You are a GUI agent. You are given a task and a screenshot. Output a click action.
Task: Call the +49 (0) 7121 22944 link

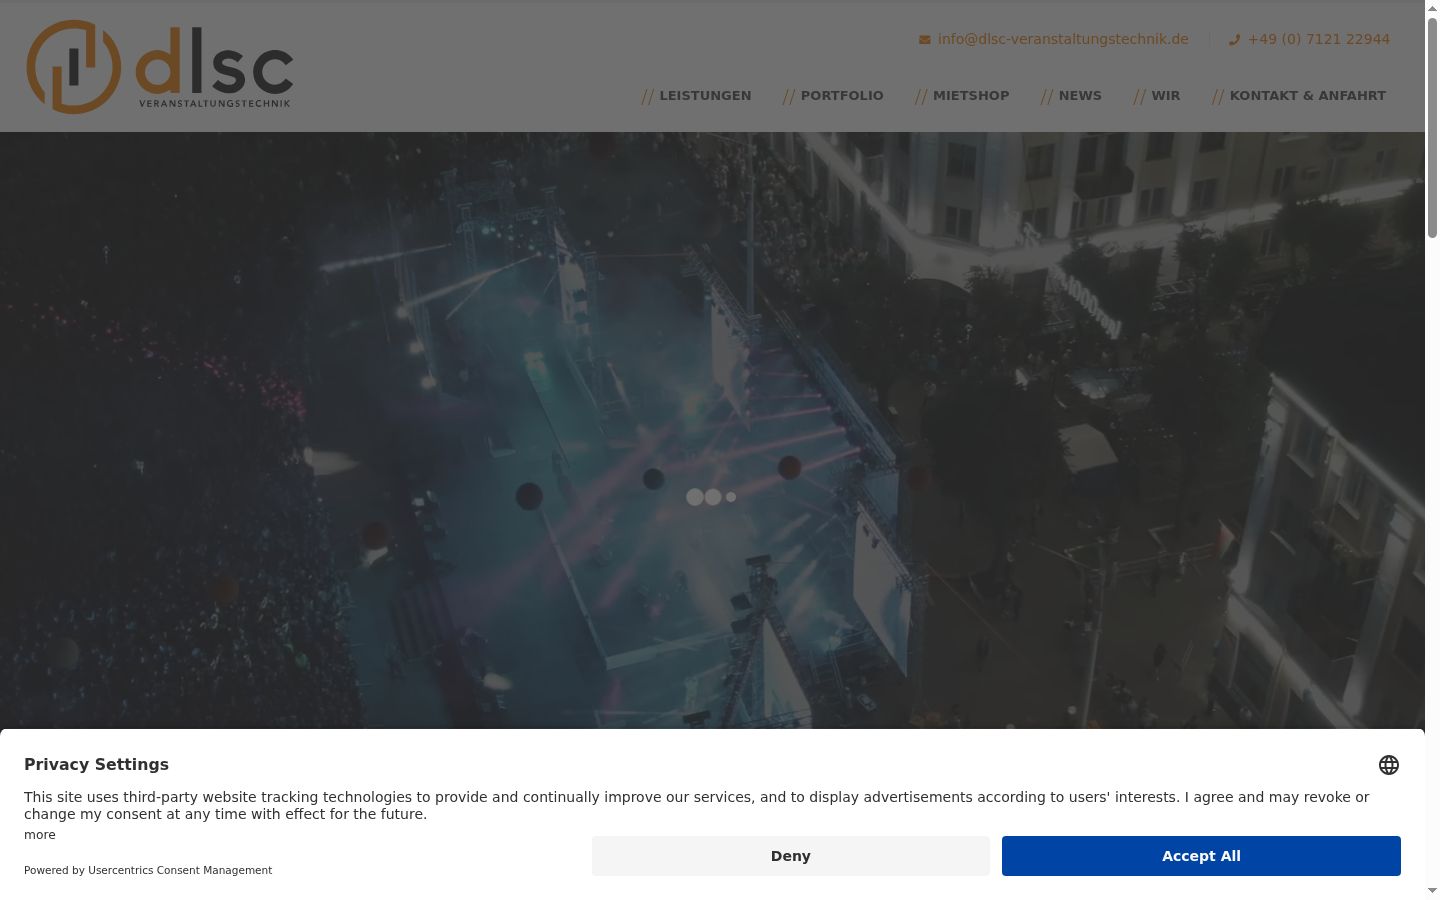(x=1318, y=39)
